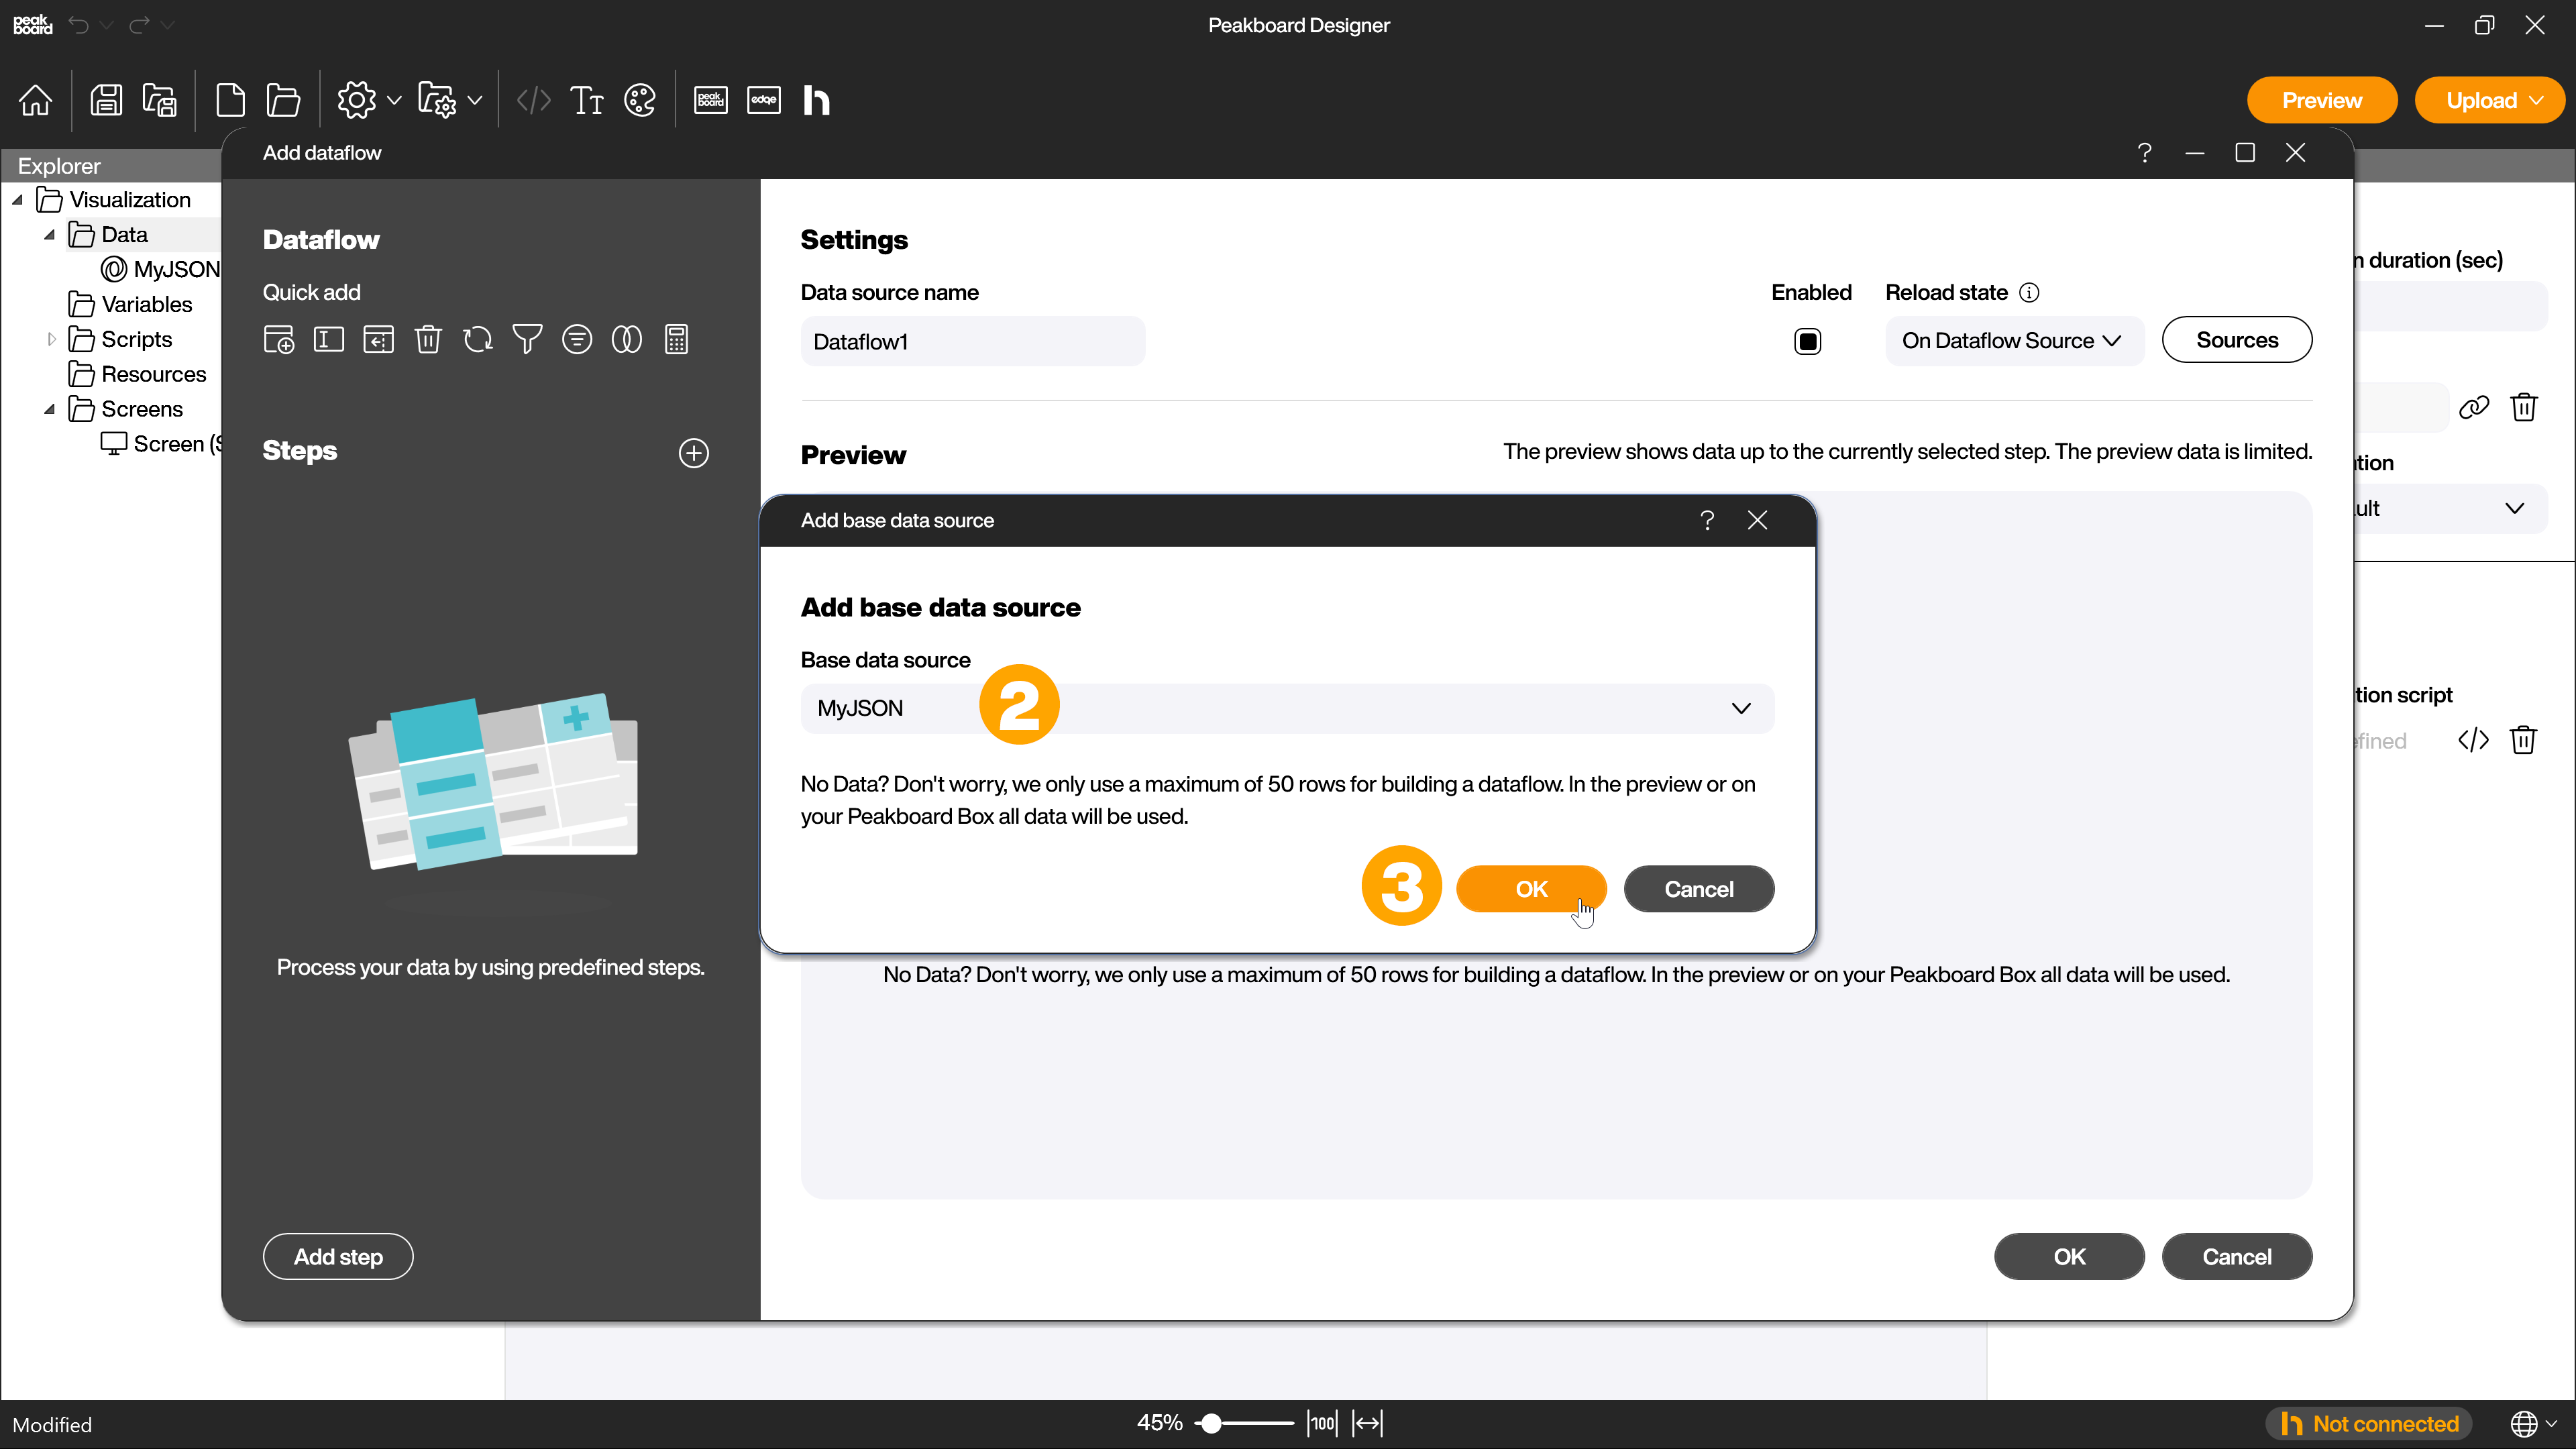Viewport: 2576px width, 1449px height.
Task: Create a new blank project
Action: click(x=230, y=100)
